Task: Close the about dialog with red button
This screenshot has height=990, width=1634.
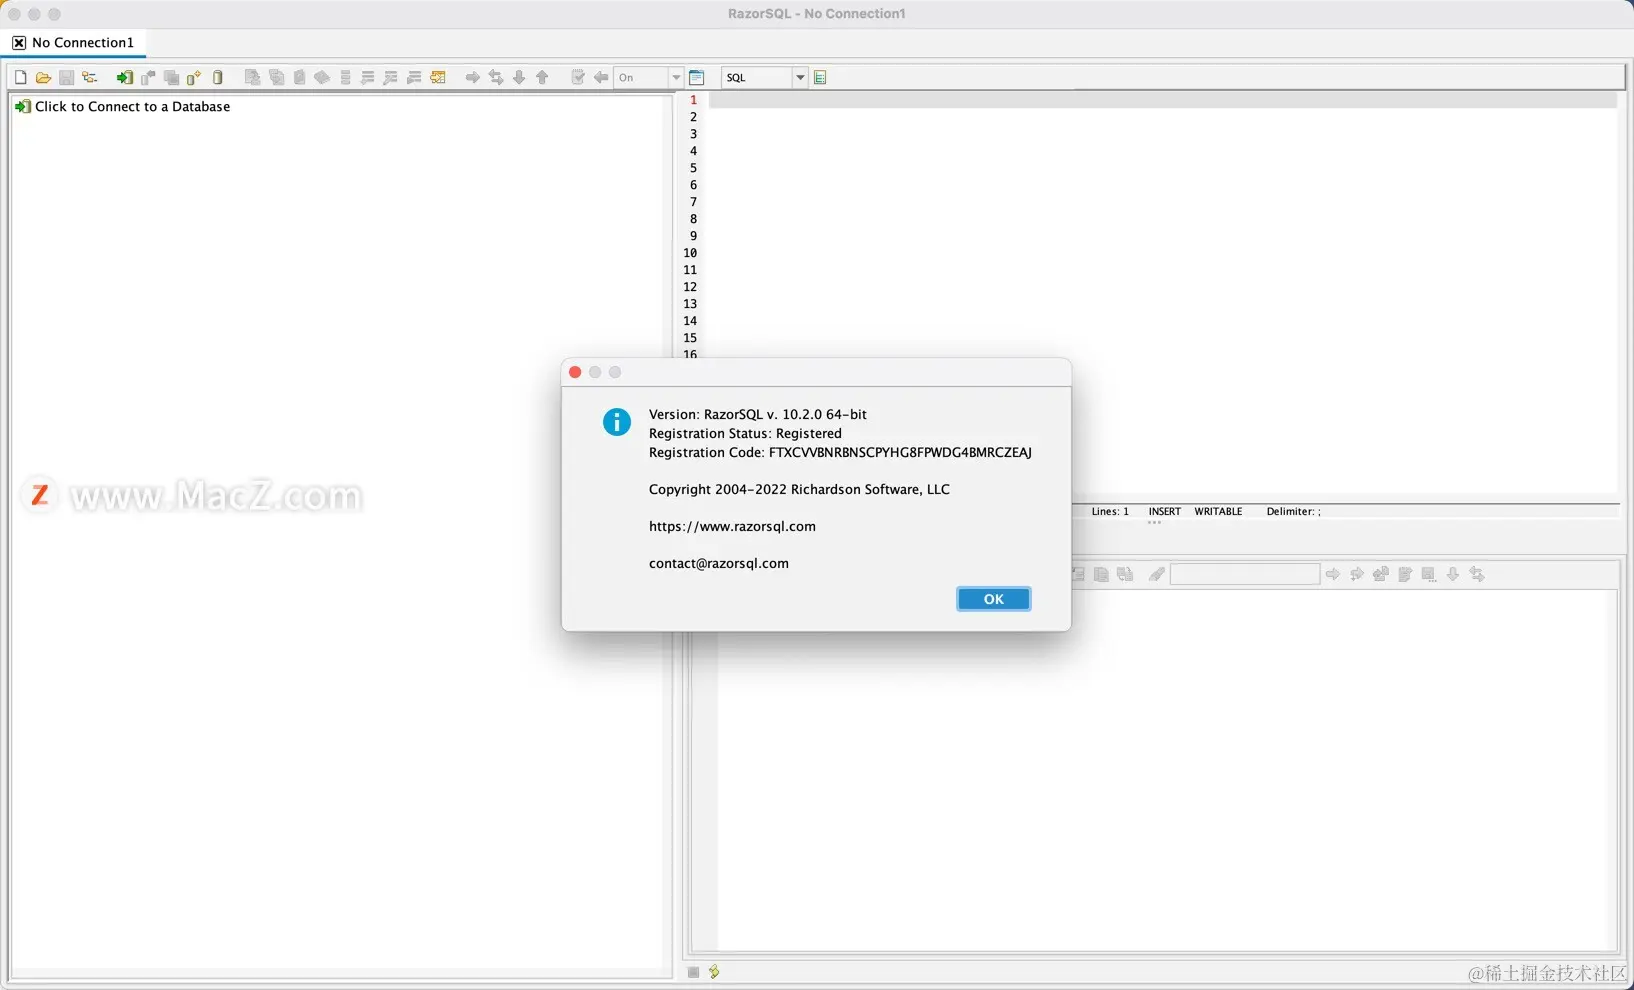Action: [575, 372]
